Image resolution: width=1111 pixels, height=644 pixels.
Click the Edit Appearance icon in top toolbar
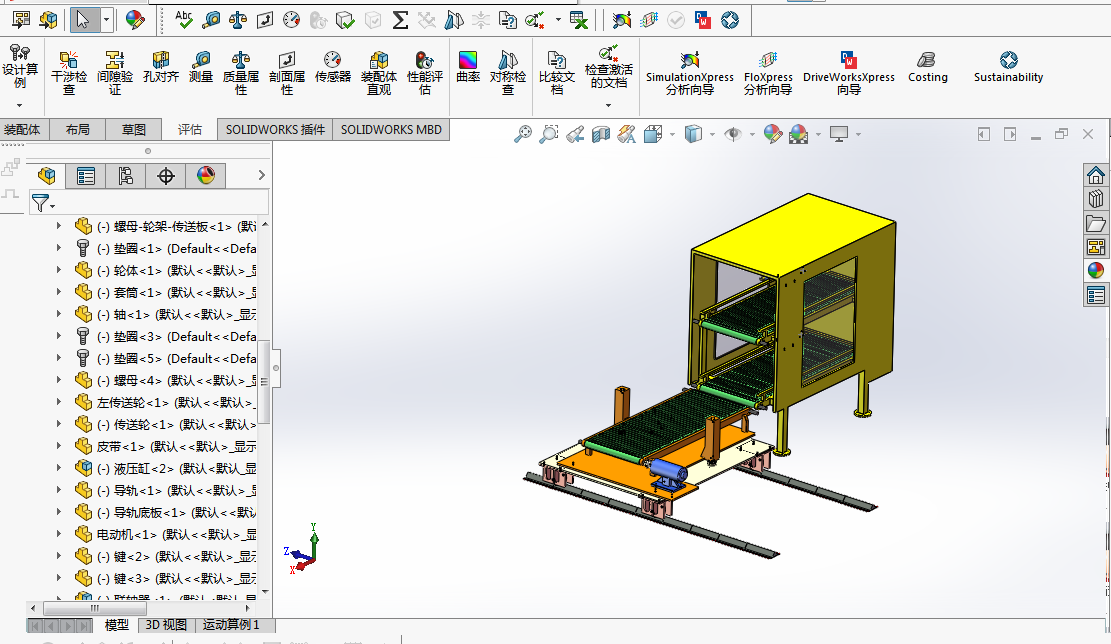click(135, 20)
